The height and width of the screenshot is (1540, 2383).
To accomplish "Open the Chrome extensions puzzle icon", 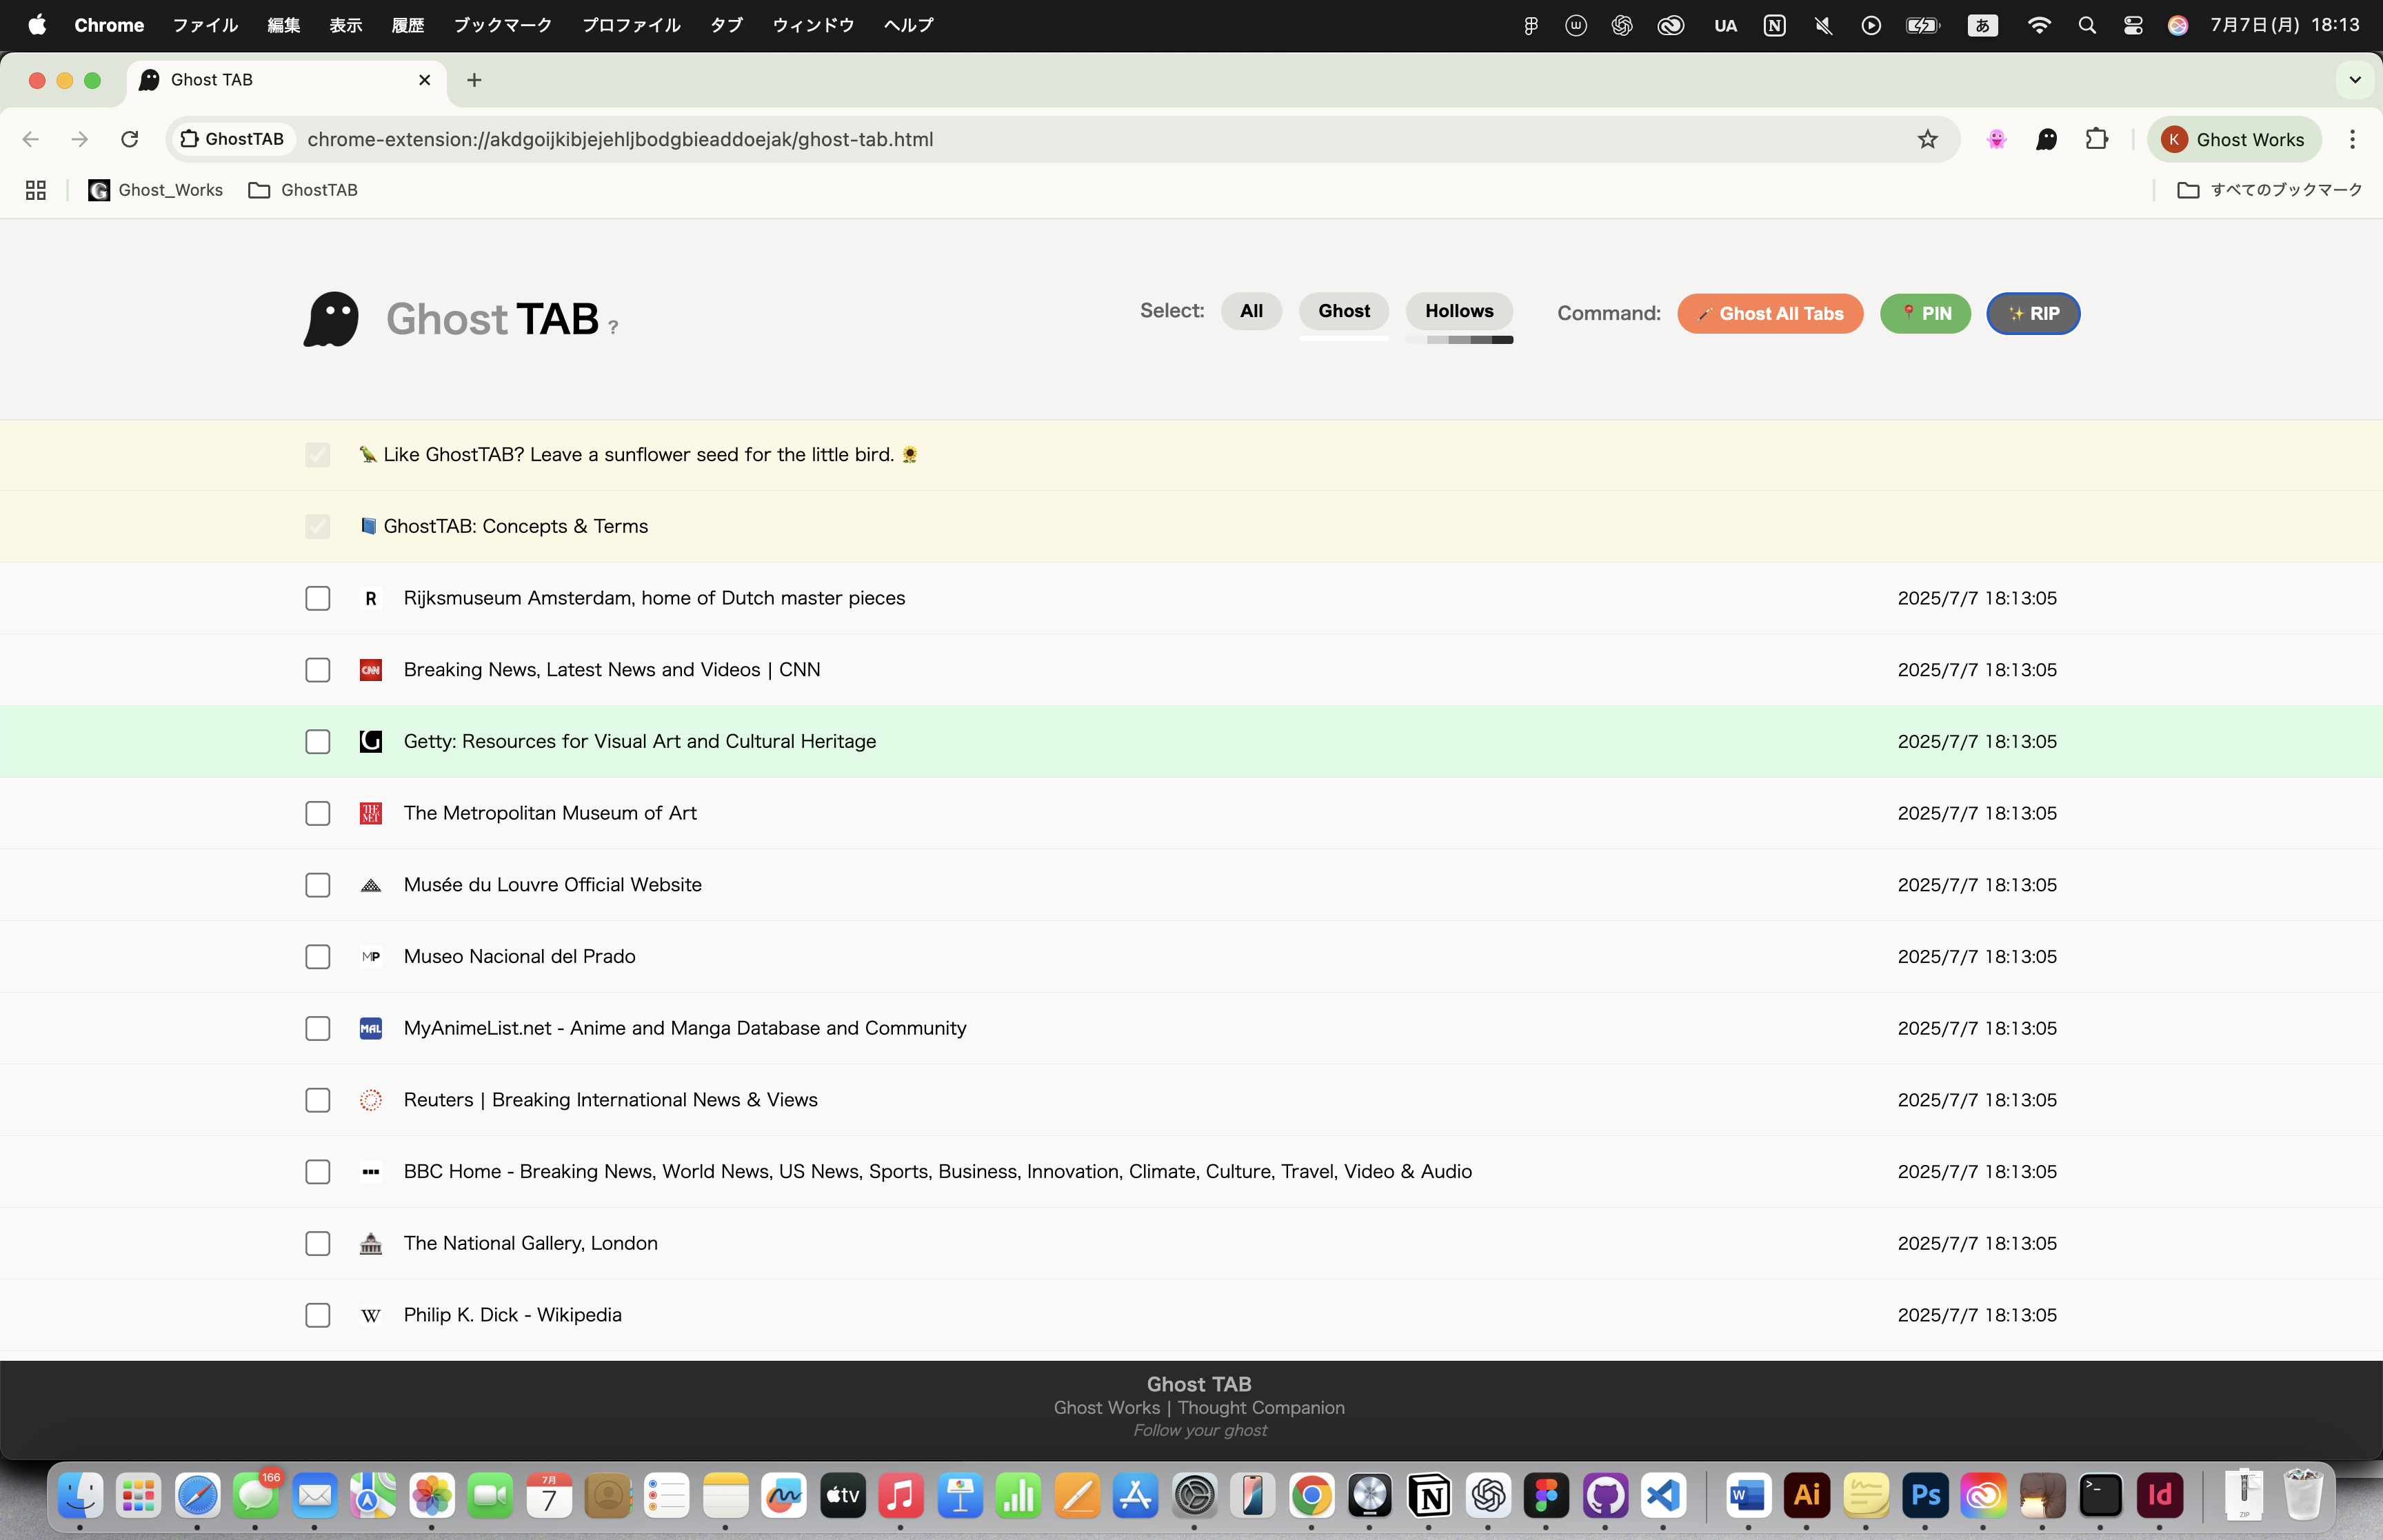I will tap(2097, 139).
